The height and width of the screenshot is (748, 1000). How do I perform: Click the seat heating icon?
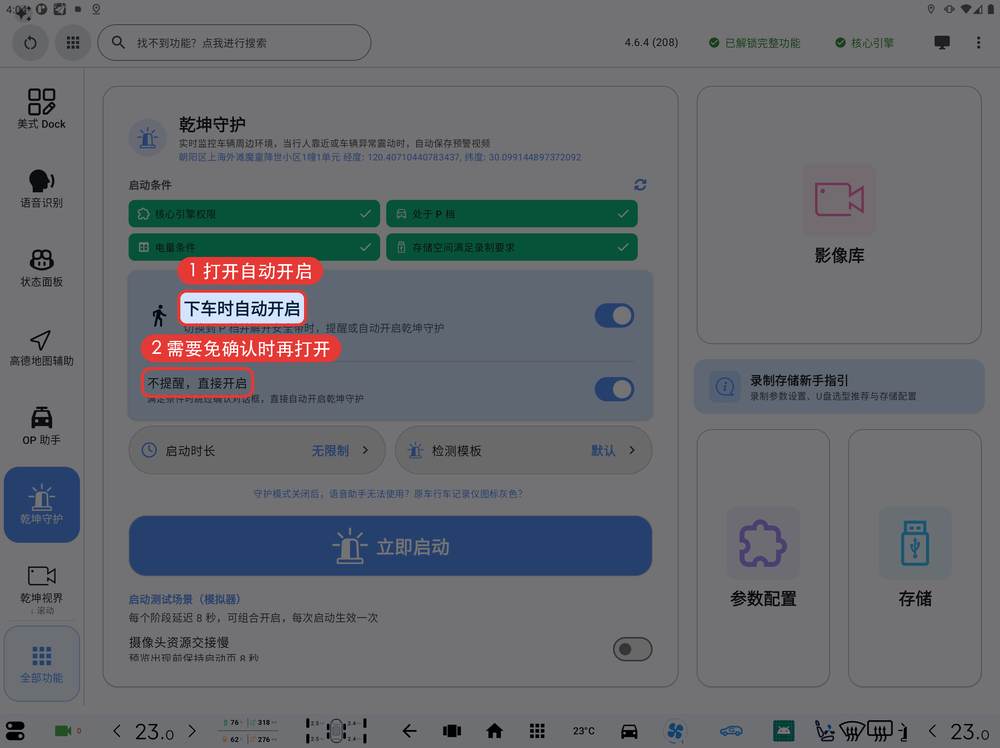click(824, 731)
